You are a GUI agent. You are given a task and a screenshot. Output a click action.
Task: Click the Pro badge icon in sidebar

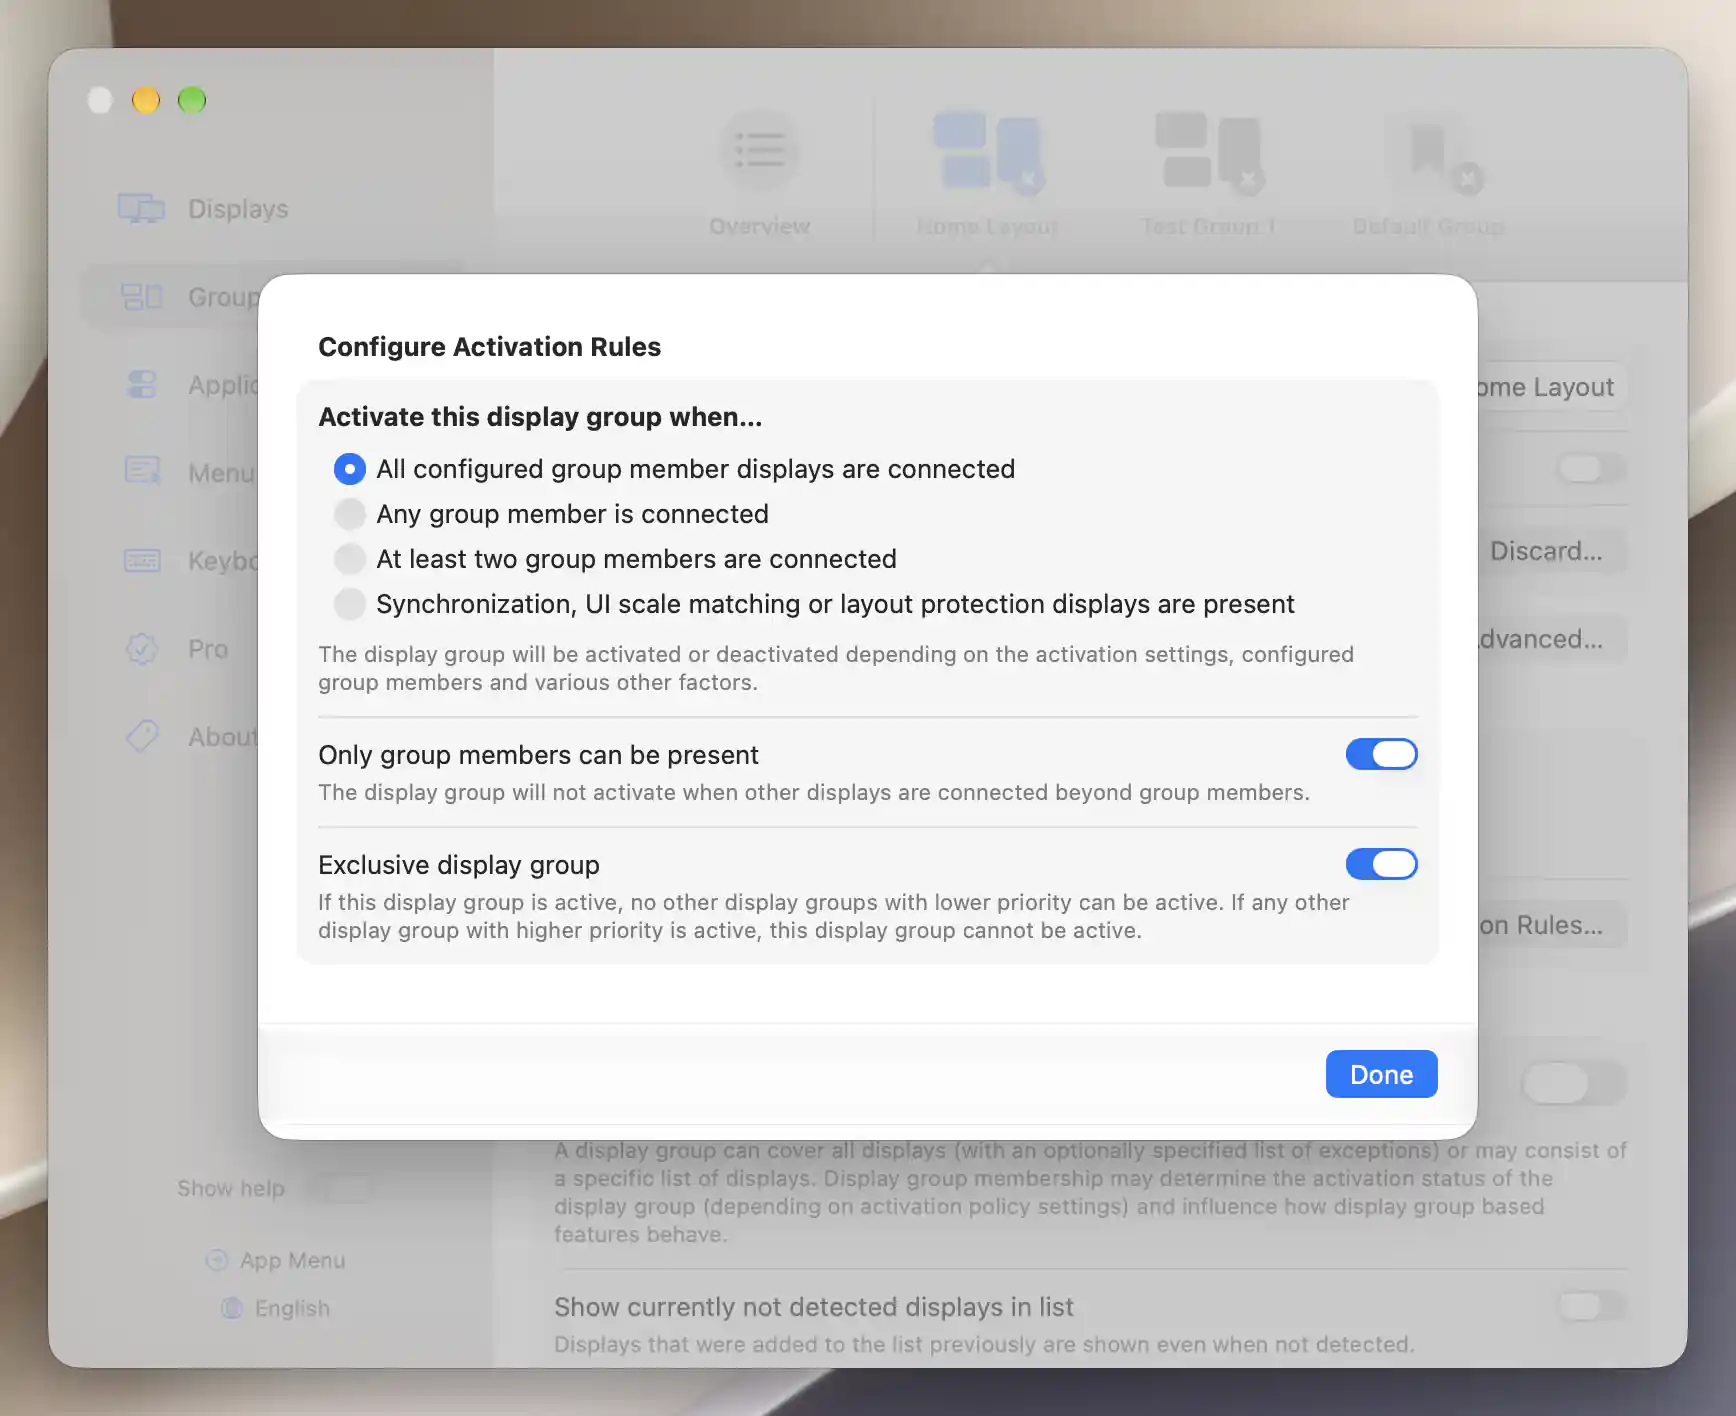[x=141, y=648]
